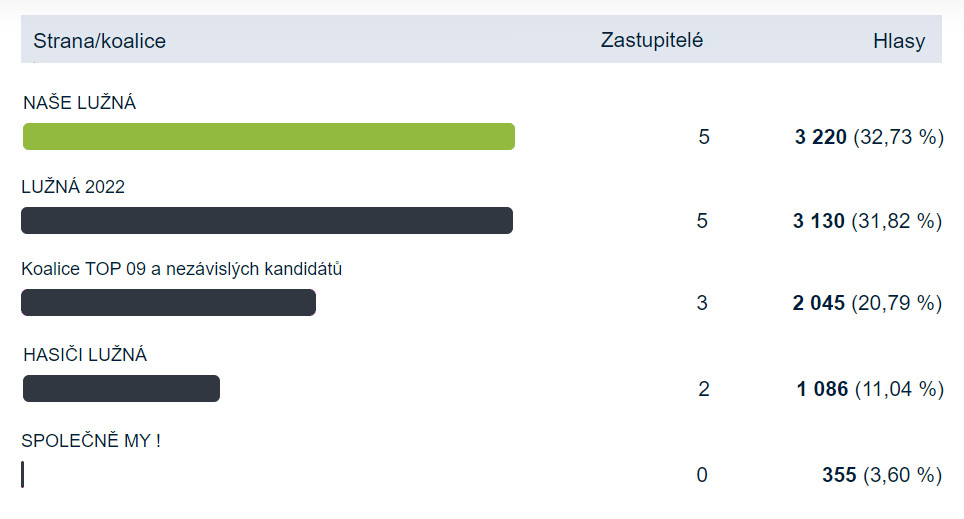Click seat count 2 for HASIČI LUŽNÁ

click(704, 389)
